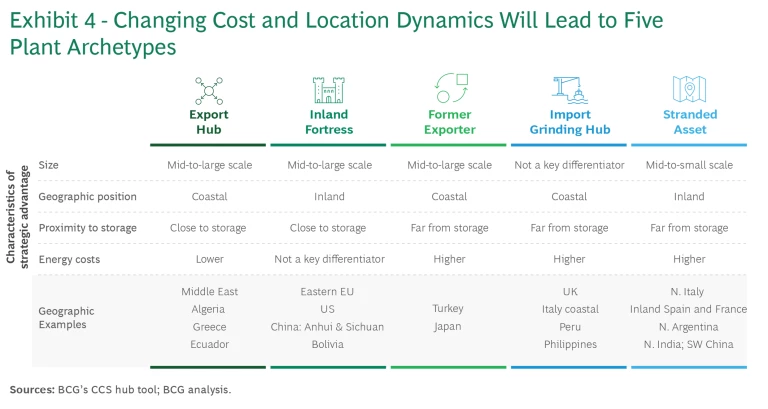
Task: Click Higher energy costs under Former Exporter
Action: coord(449,259)
